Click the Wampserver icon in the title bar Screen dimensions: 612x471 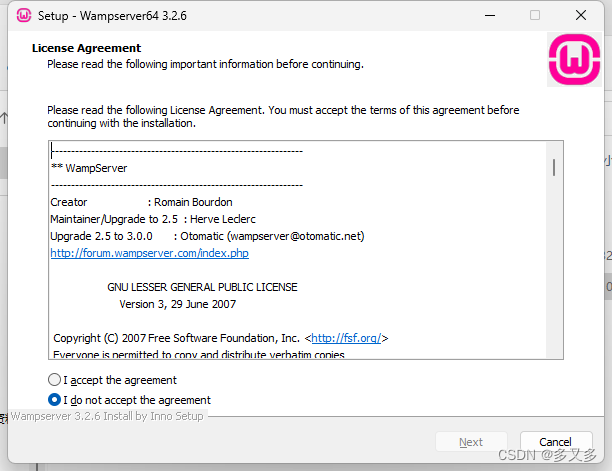tap(24, 16)
